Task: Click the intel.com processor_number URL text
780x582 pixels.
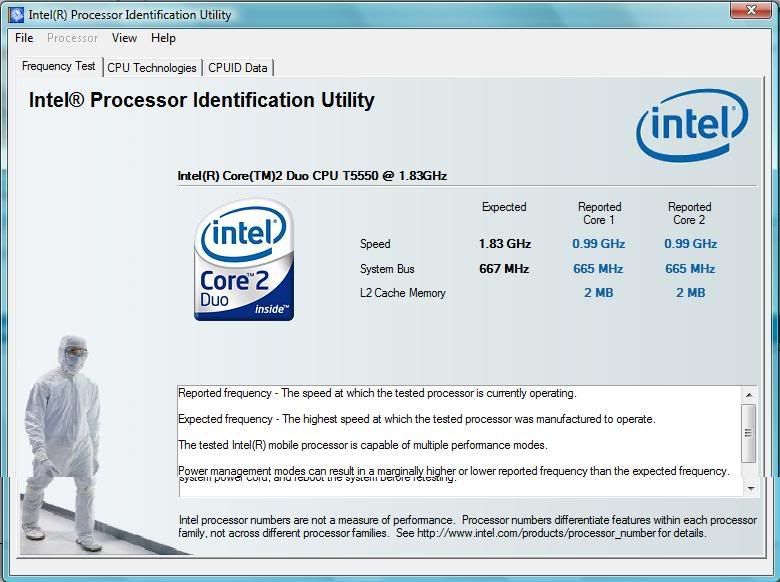Action: [536, 533]
